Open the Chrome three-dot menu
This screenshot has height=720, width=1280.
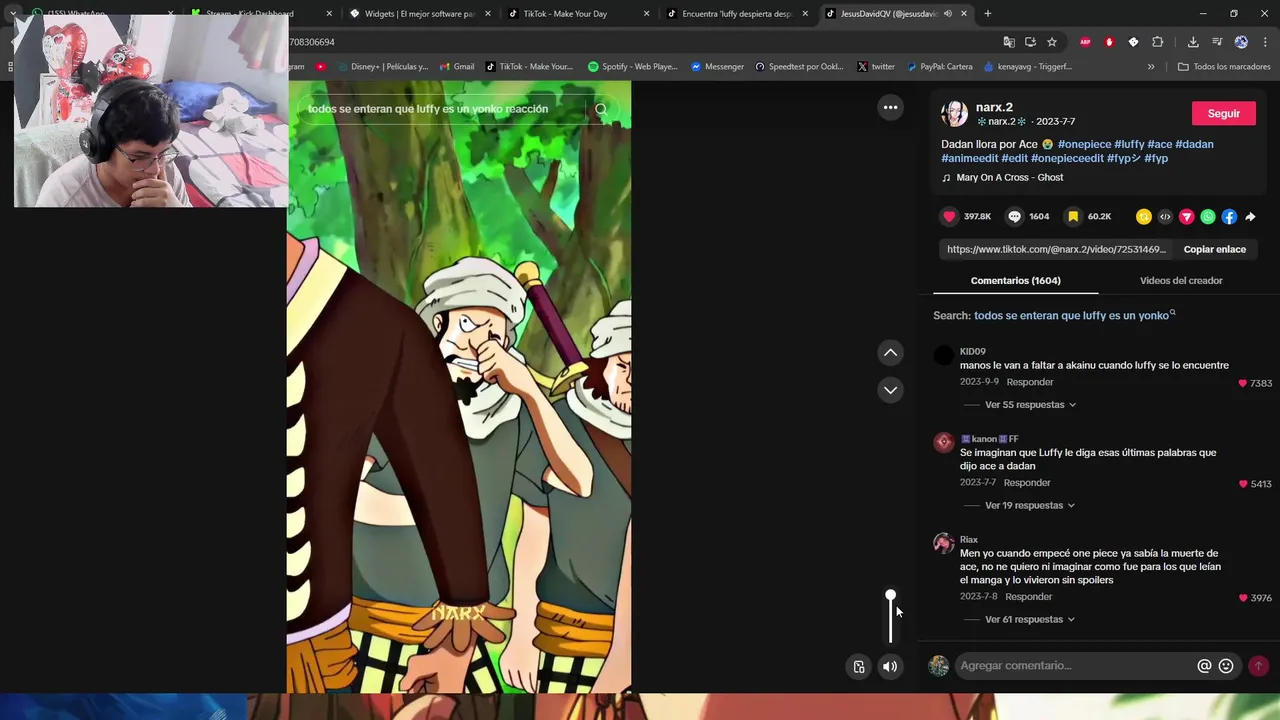[1265, 42]
